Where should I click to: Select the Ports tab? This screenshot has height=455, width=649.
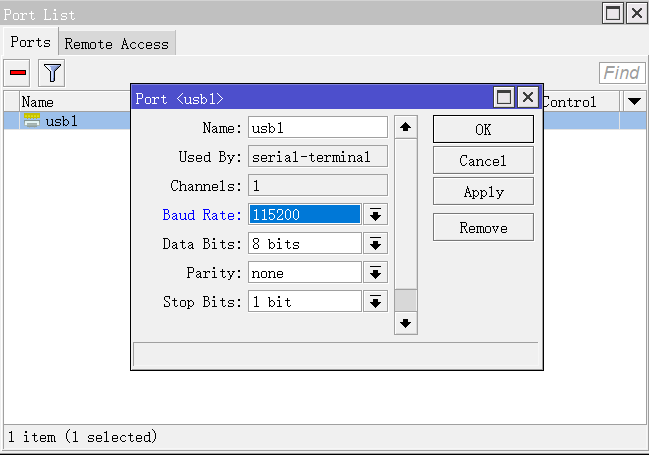(x=30, y=43)
